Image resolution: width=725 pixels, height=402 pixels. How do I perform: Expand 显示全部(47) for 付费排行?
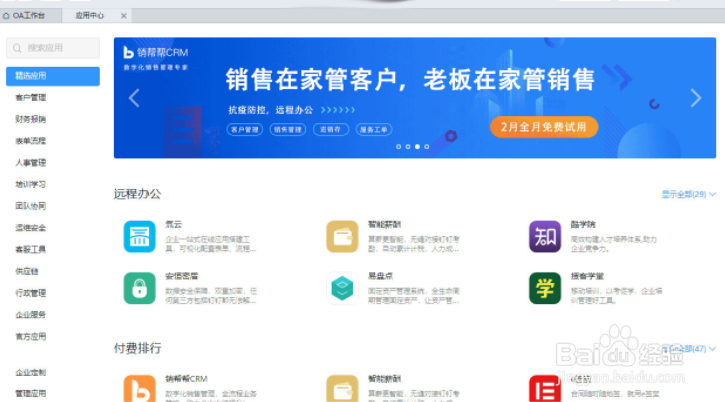pyautogui.click(x=688, y=348)
